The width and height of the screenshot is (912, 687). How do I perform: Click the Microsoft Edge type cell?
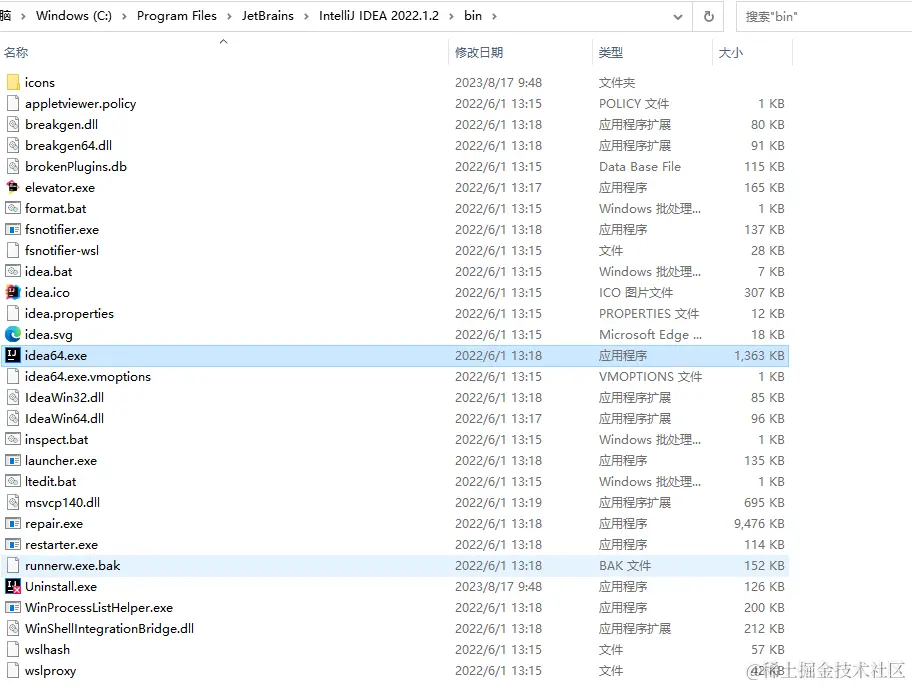pyautogui.click(x=650, y=334)
